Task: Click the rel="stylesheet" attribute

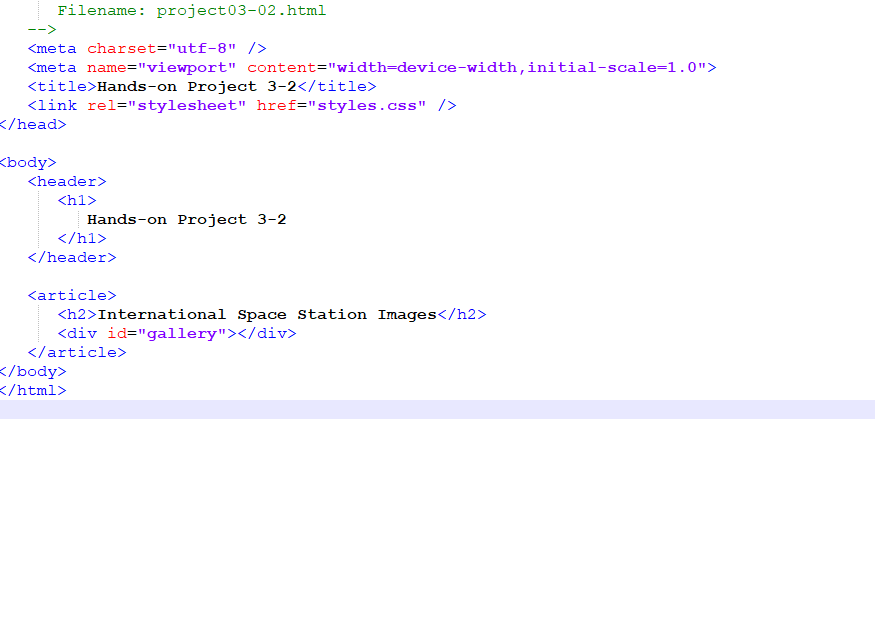Action: tap(166, 105)
